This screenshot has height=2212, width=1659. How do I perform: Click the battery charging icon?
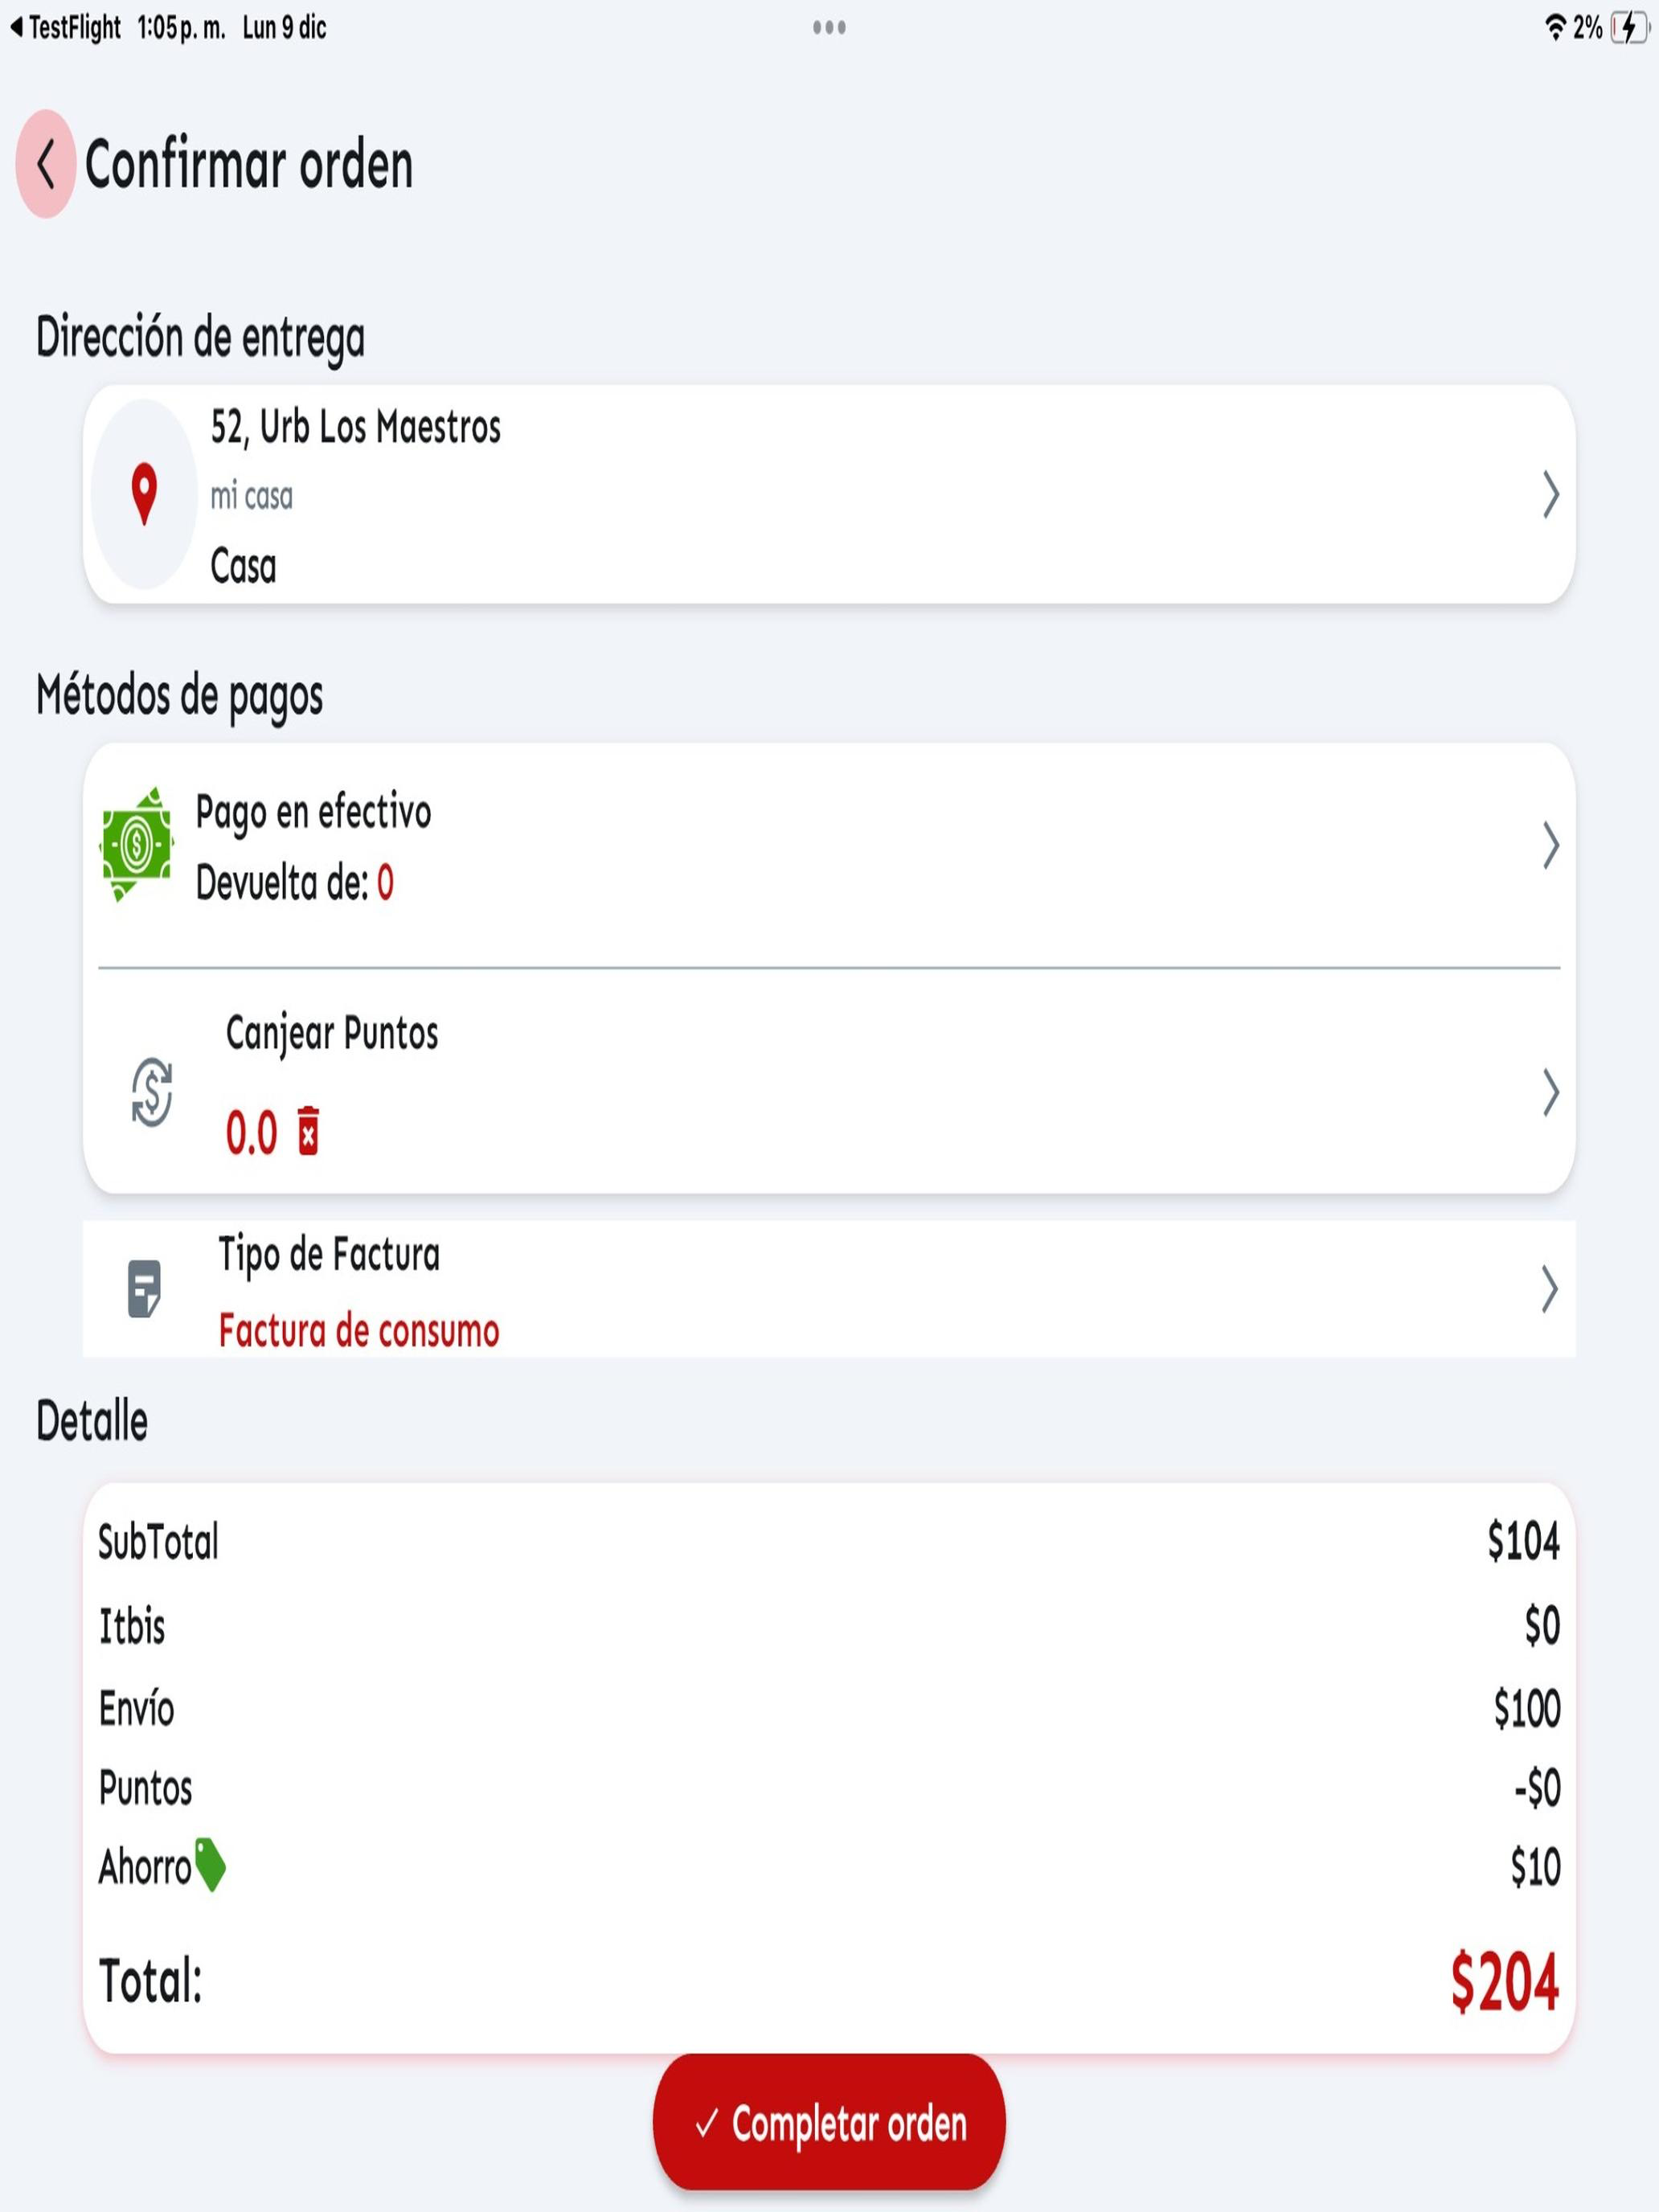(1629, 27)
